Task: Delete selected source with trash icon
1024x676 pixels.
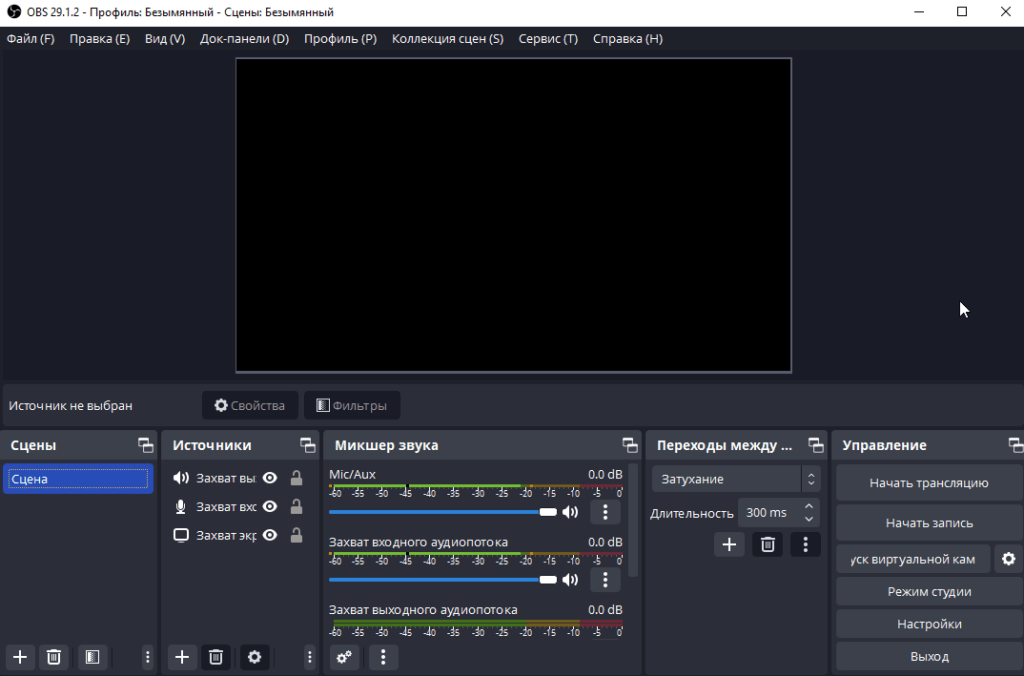Action: 215,657
